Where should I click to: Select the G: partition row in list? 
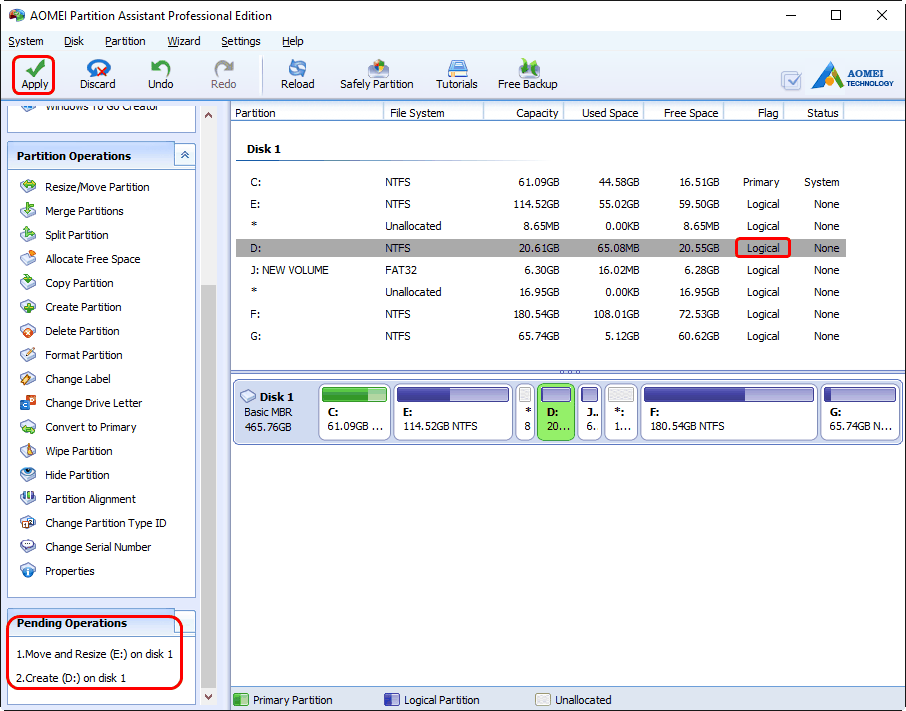point(541,336)
